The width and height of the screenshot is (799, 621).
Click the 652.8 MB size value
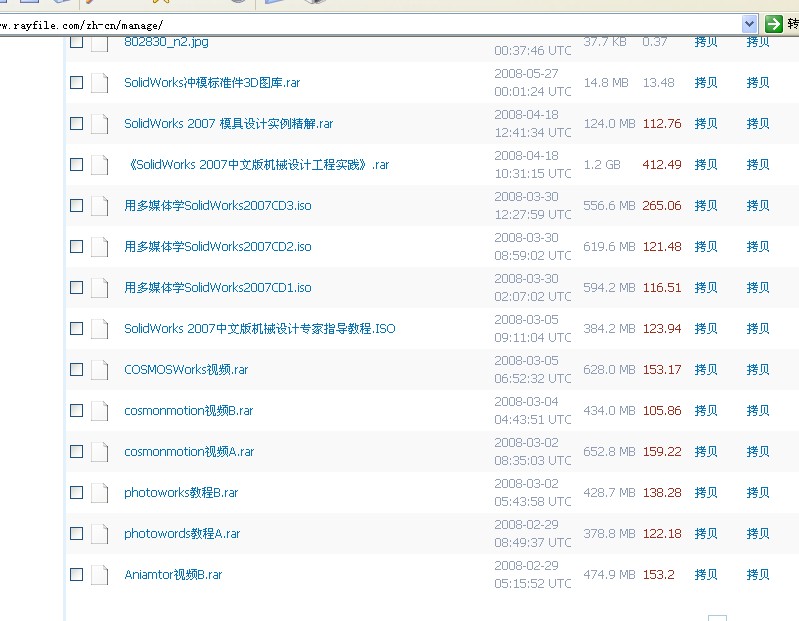pos(609,452)
